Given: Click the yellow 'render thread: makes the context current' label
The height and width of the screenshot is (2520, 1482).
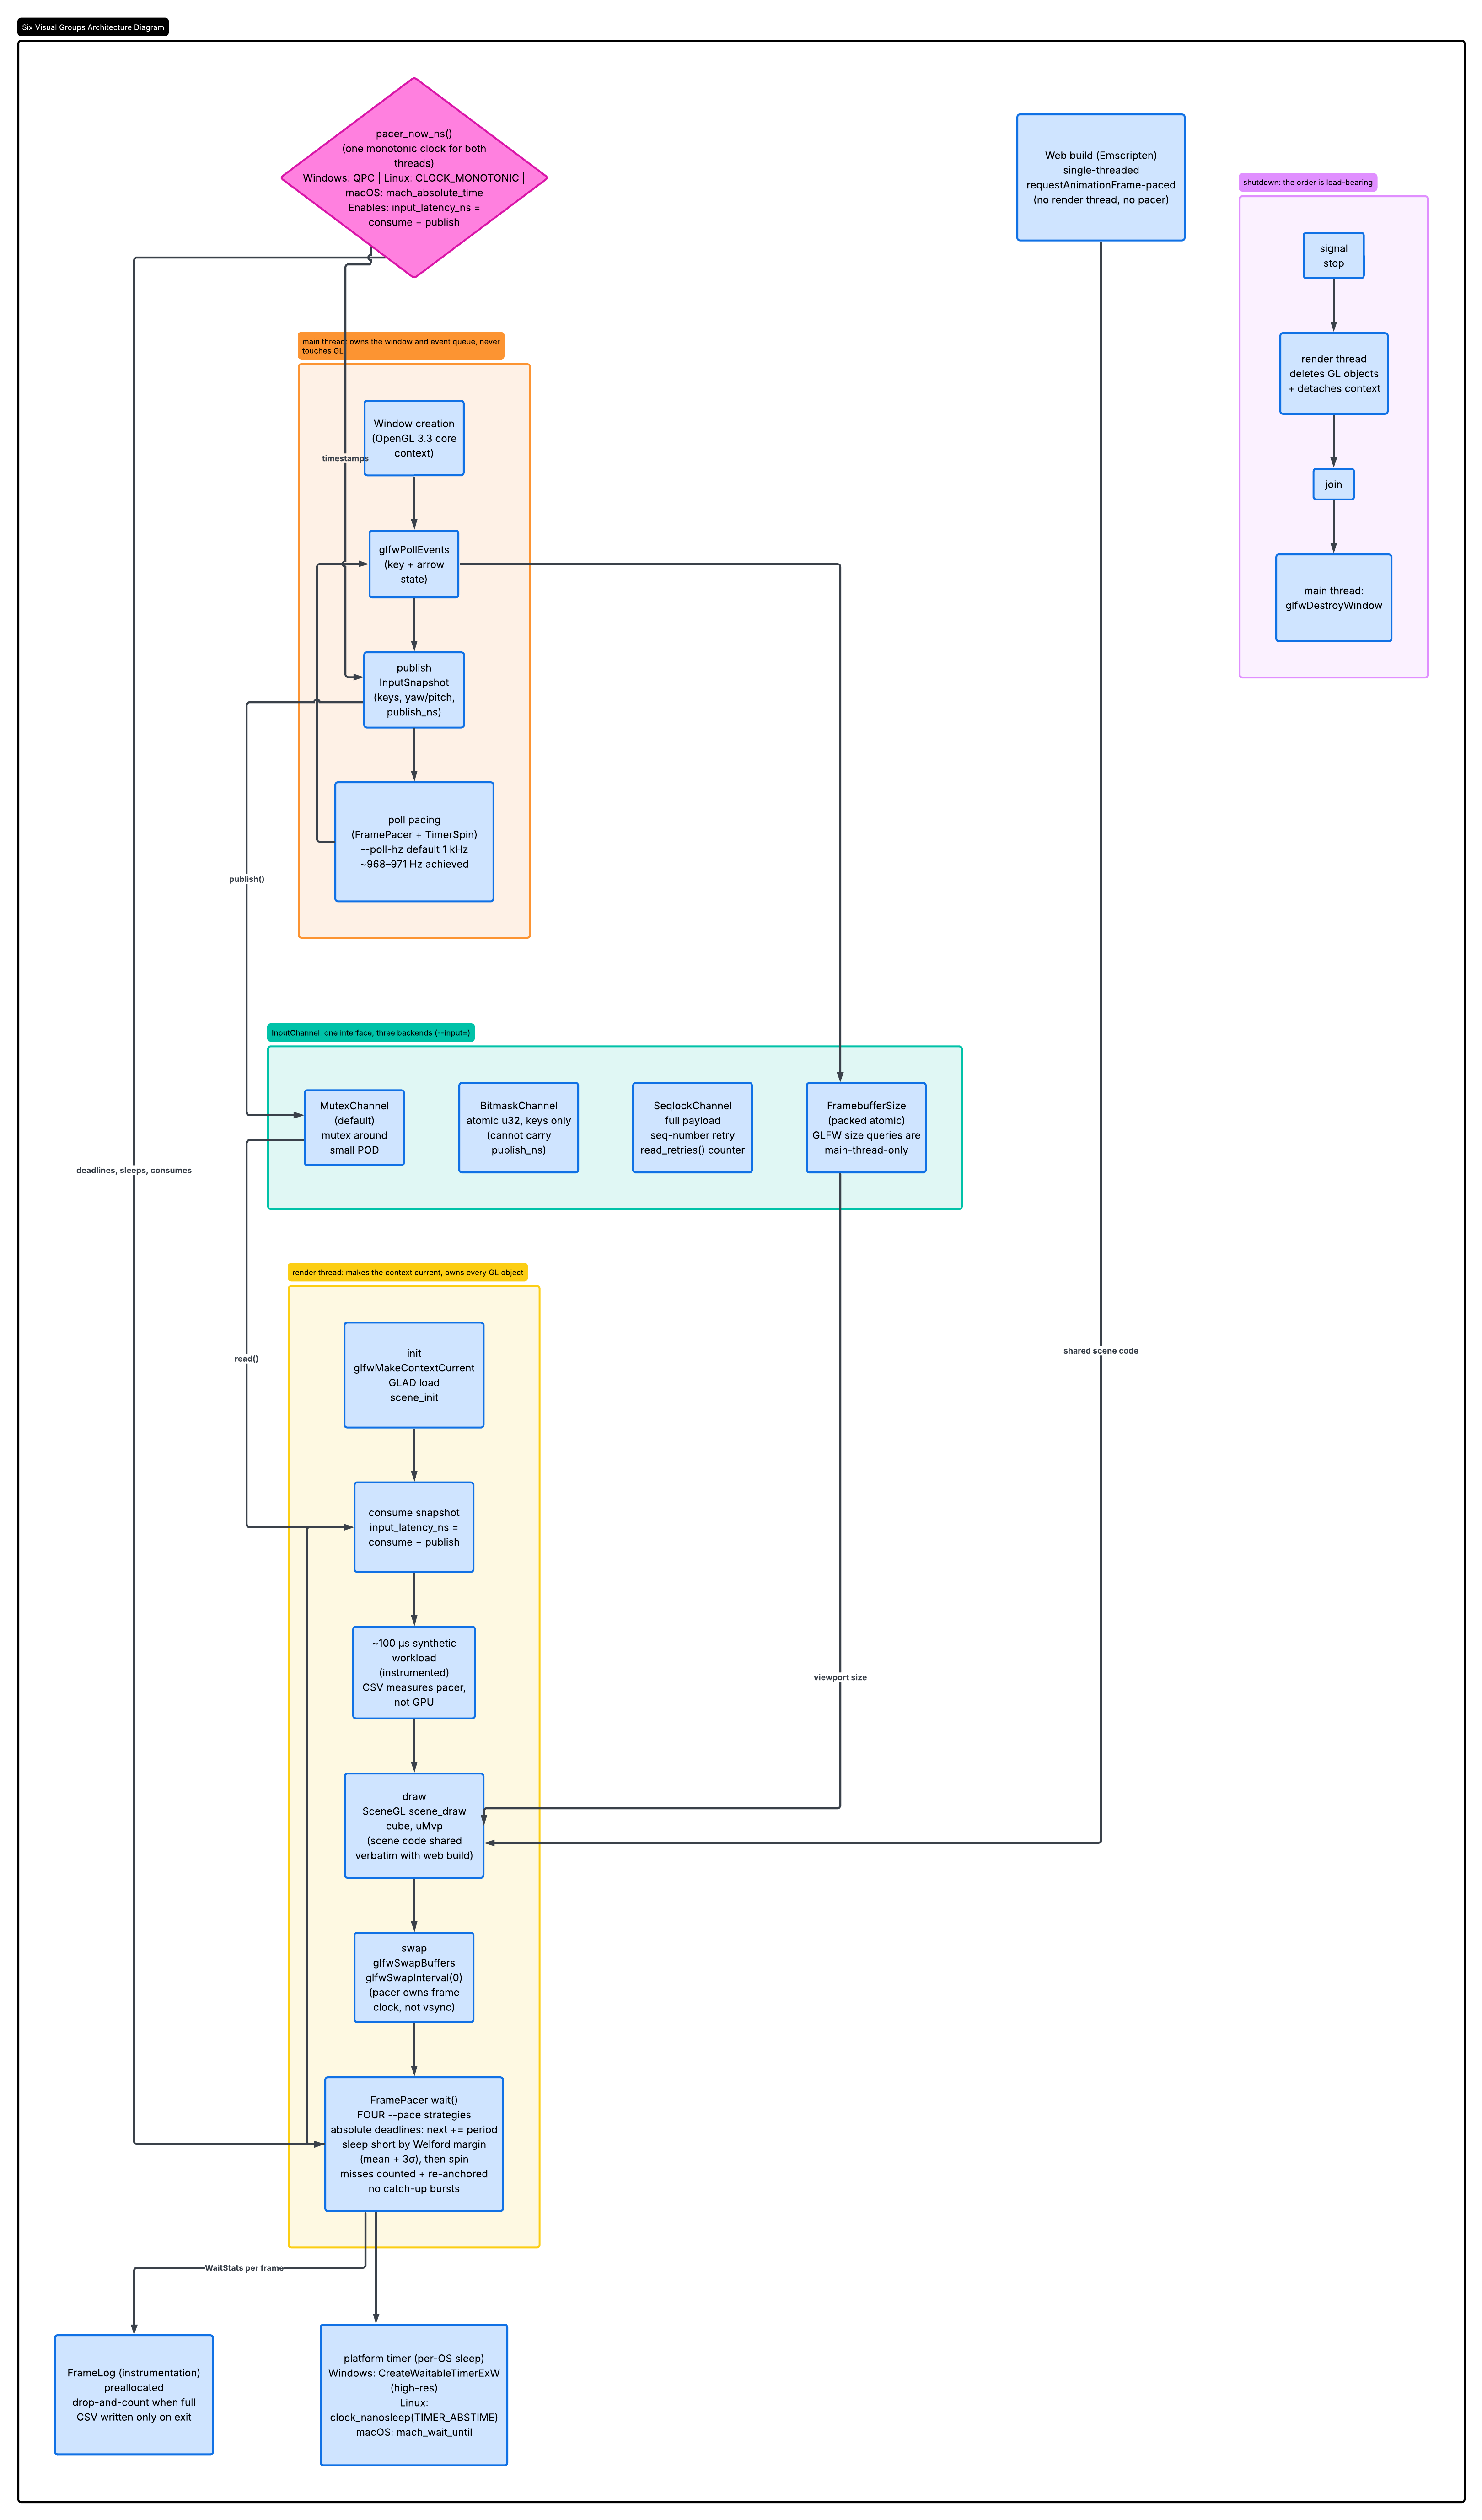Looking at the screenshot, I should (408, 1272).
